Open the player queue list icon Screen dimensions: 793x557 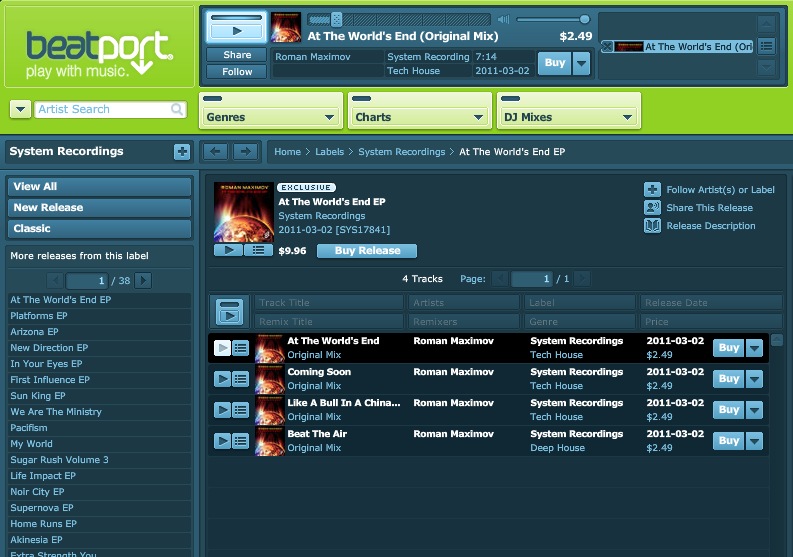pyautogui.click(x=766, y=46)
